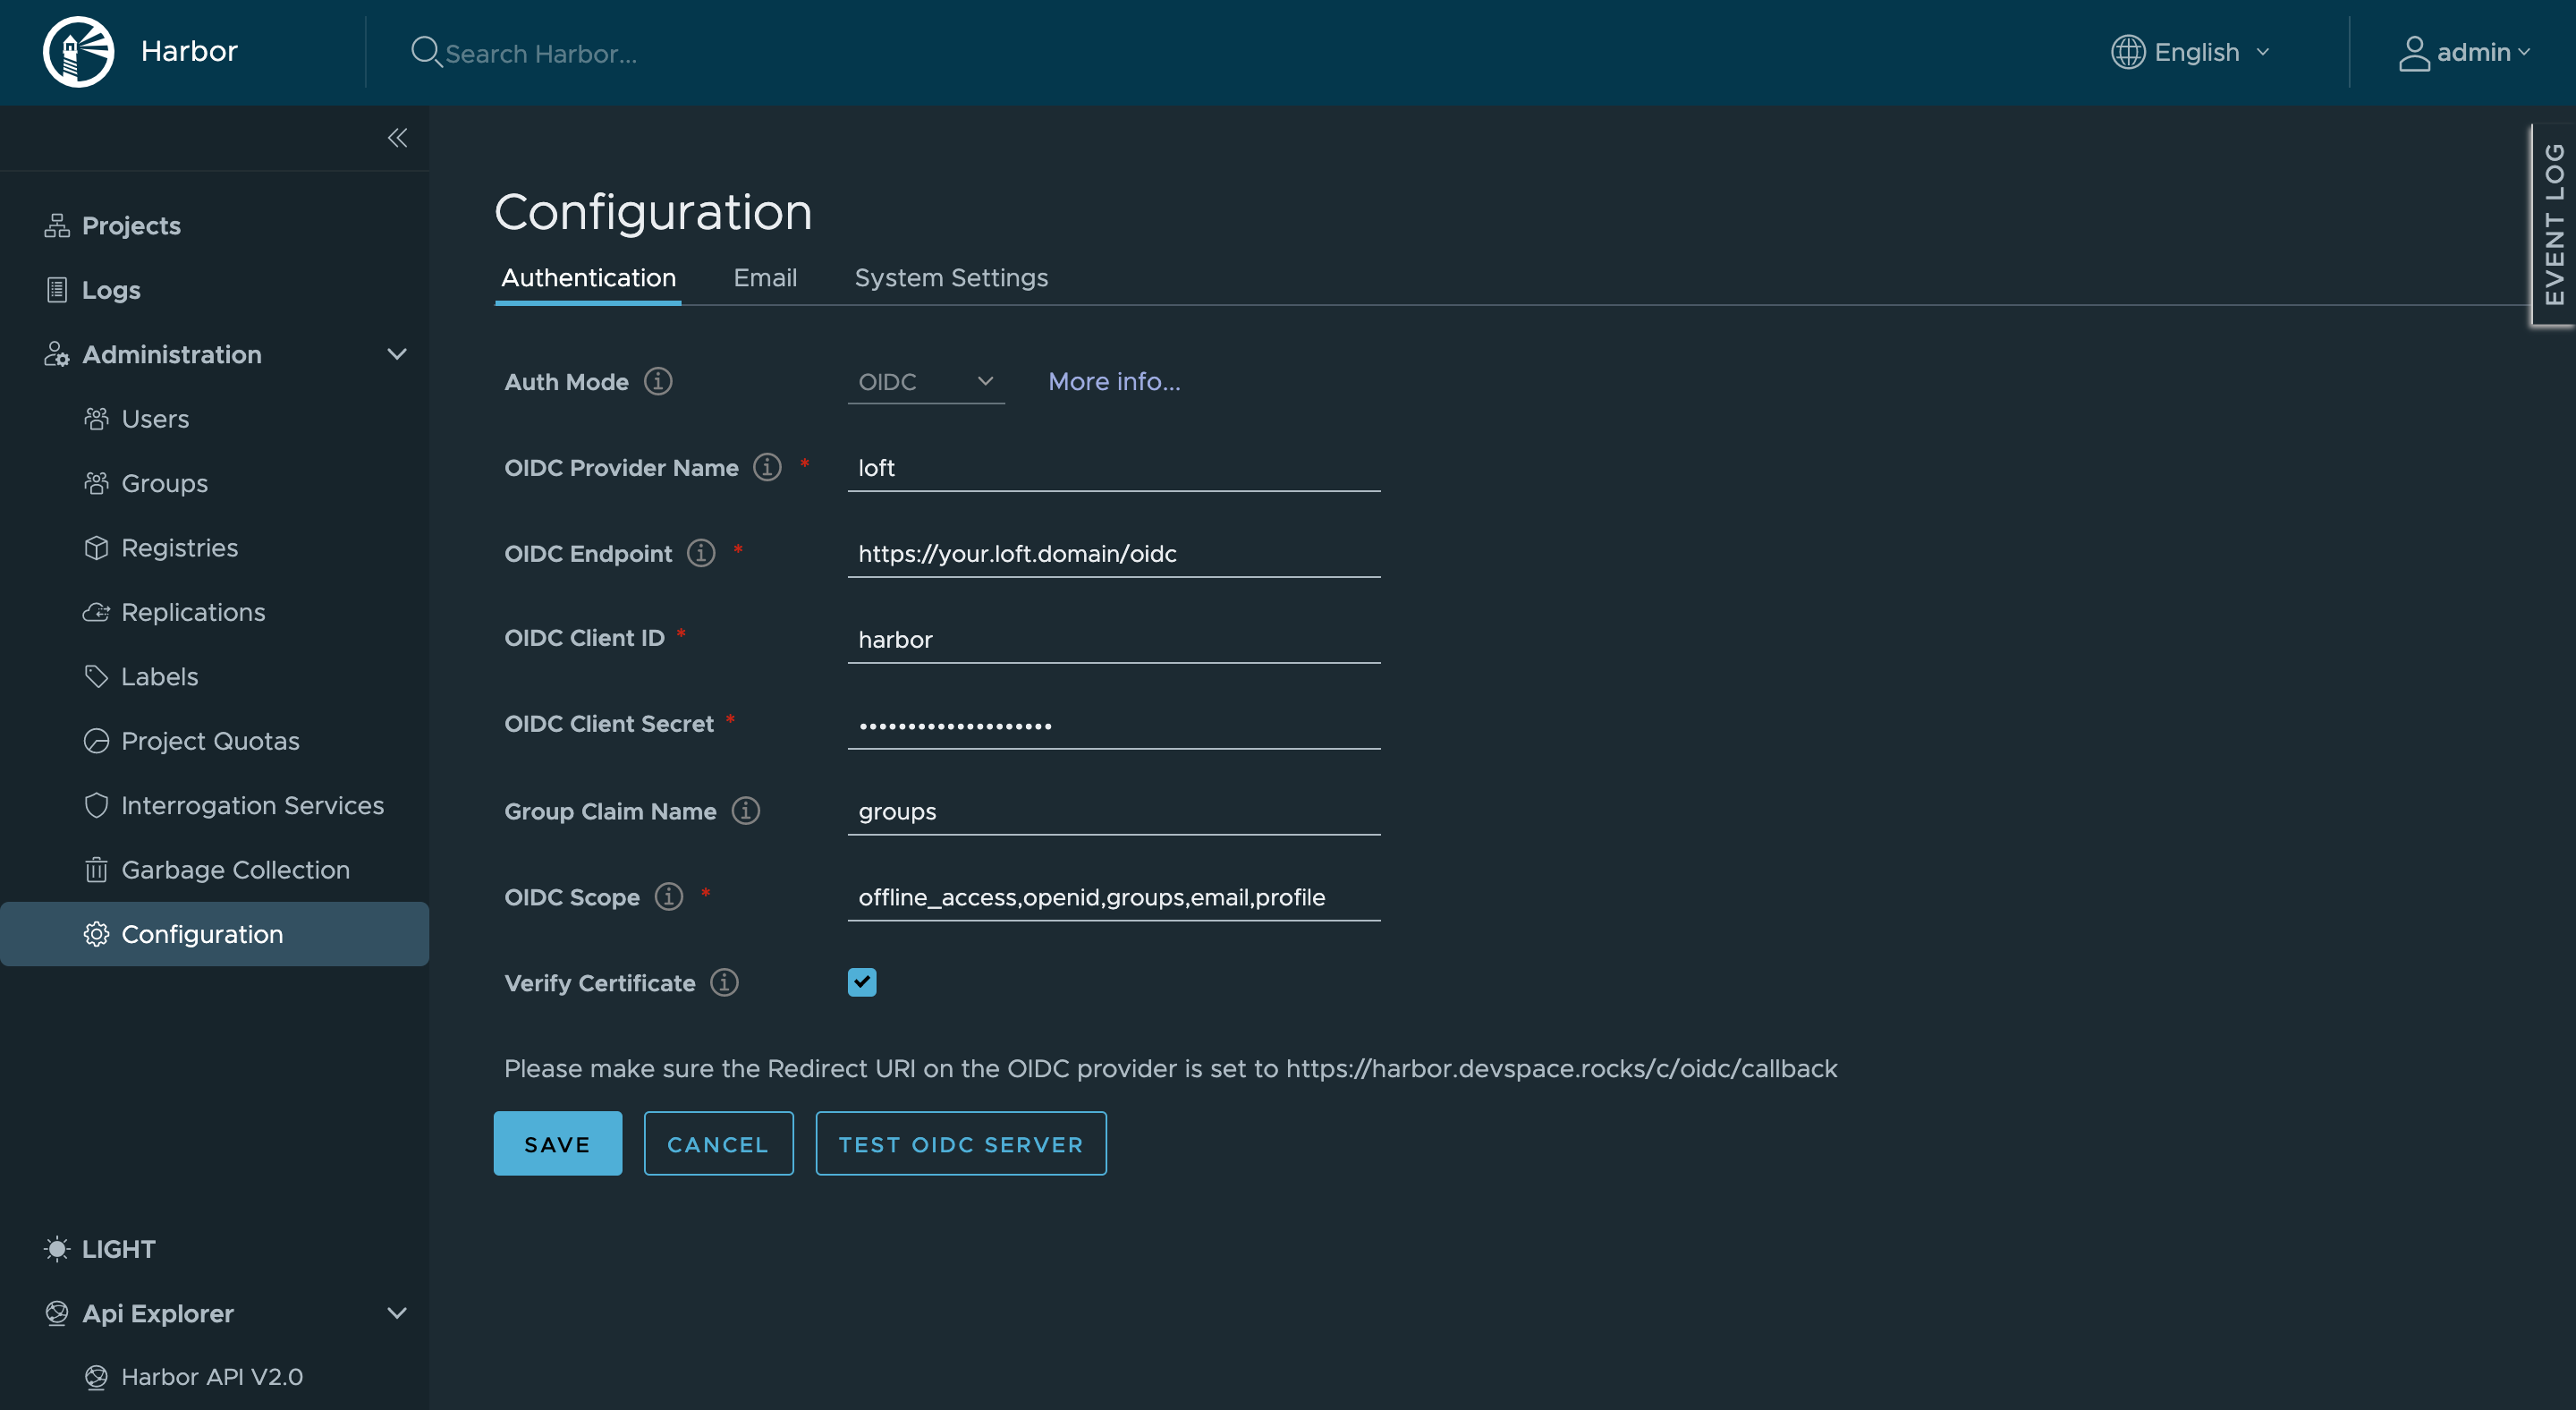Screen dimensions: 2576x1410
Task: Click the search magnifier icon
Action: pyautogui.click(x=425, y=52)
